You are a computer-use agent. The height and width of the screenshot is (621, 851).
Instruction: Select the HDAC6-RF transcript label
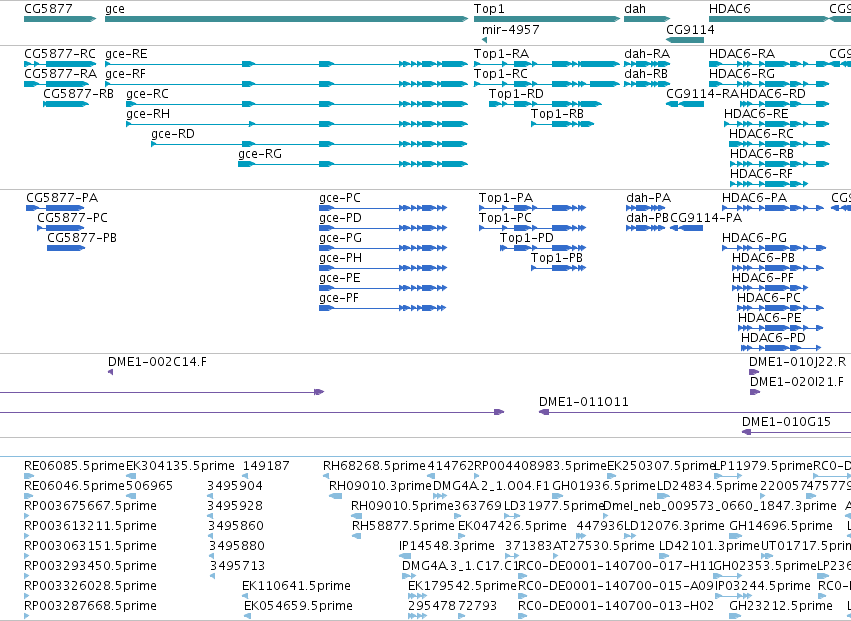point(761,174)
